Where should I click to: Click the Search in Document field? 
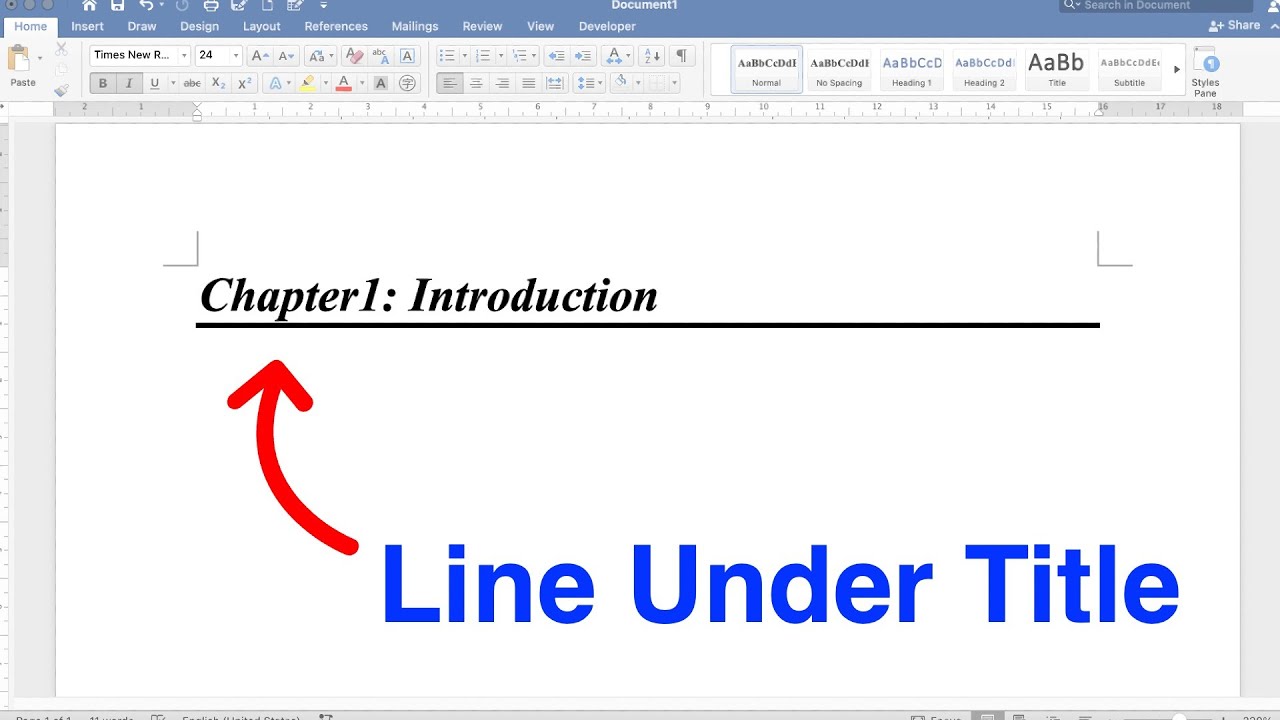coord(1156,5)
